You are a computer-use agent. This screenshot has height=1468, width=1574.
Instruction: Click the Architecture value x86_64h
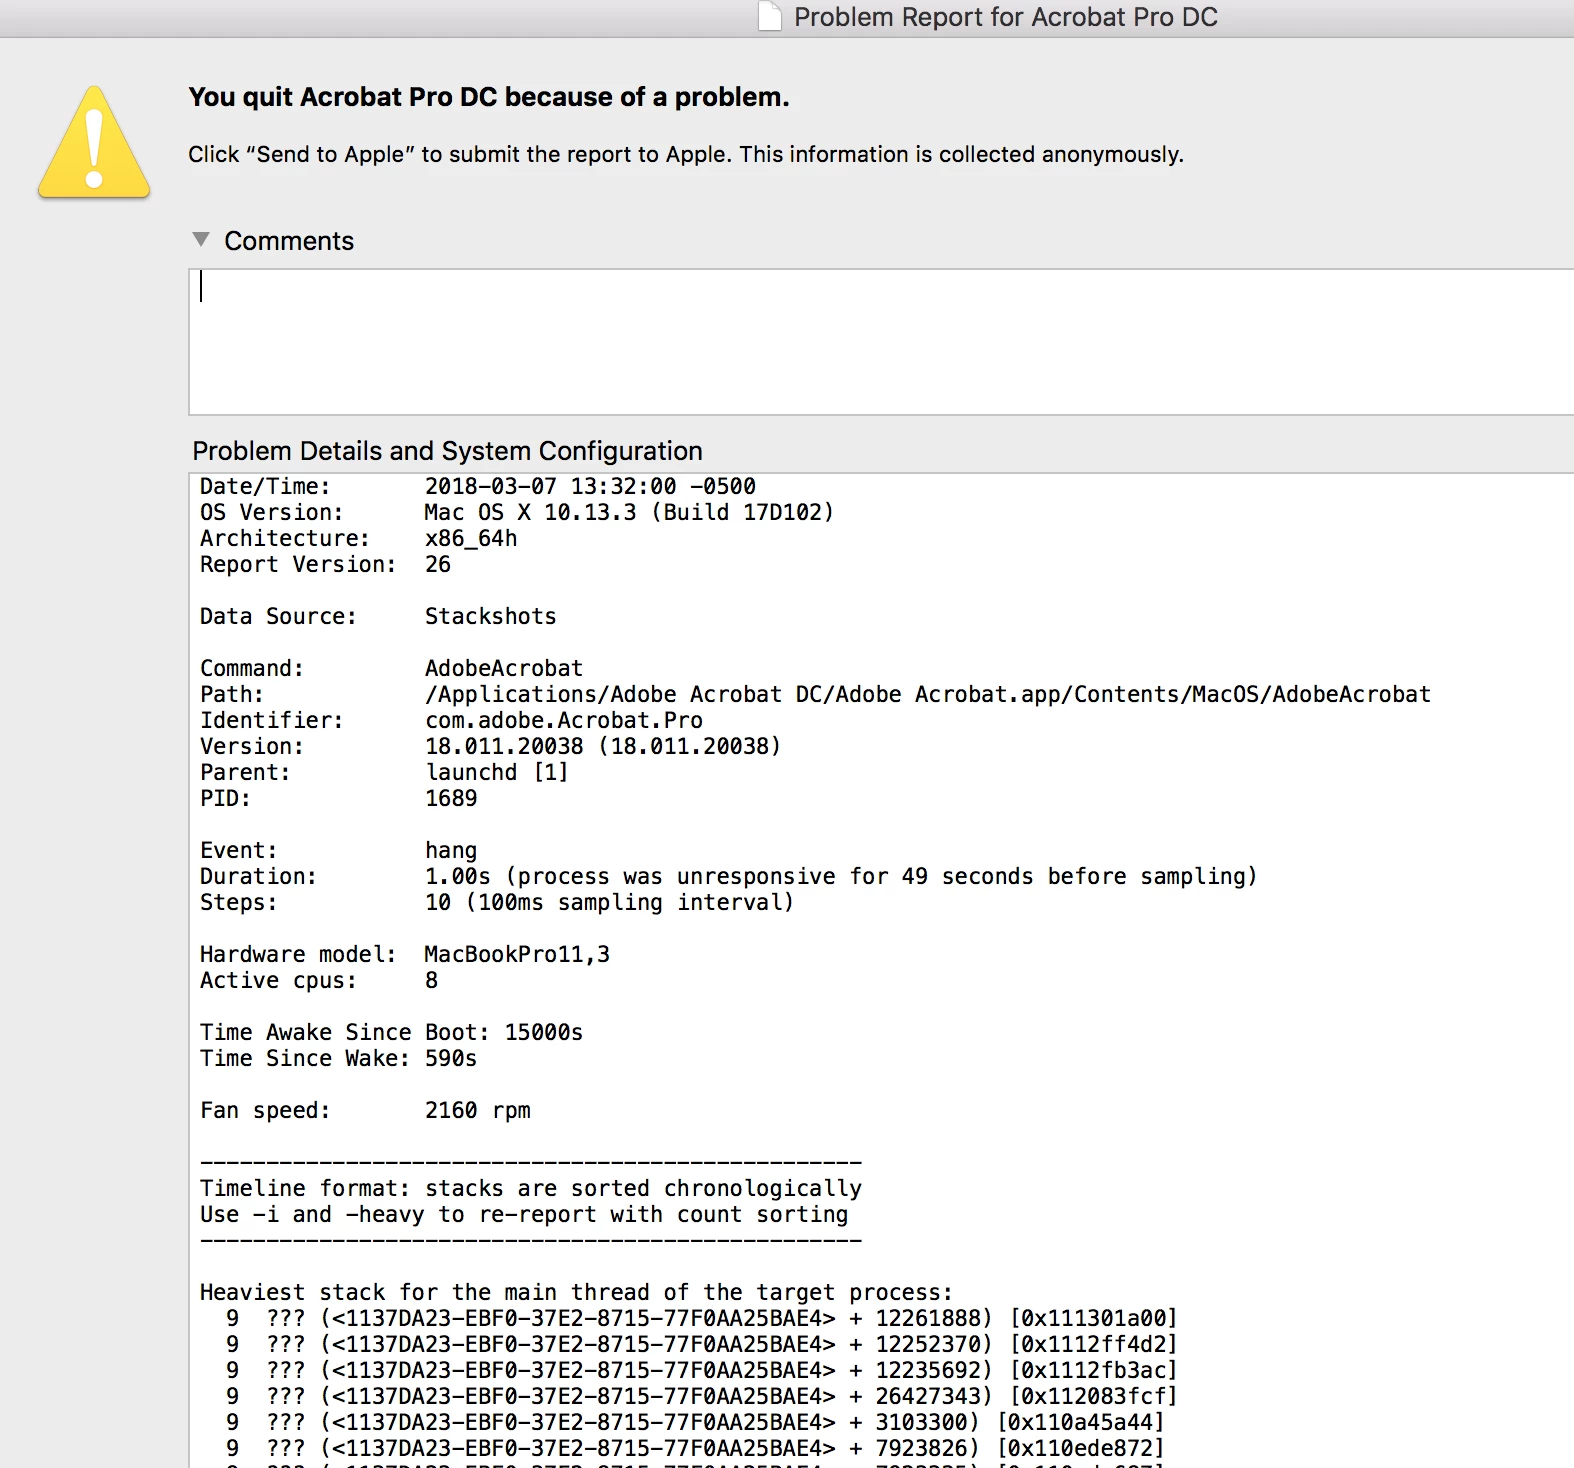click(471, 539)
